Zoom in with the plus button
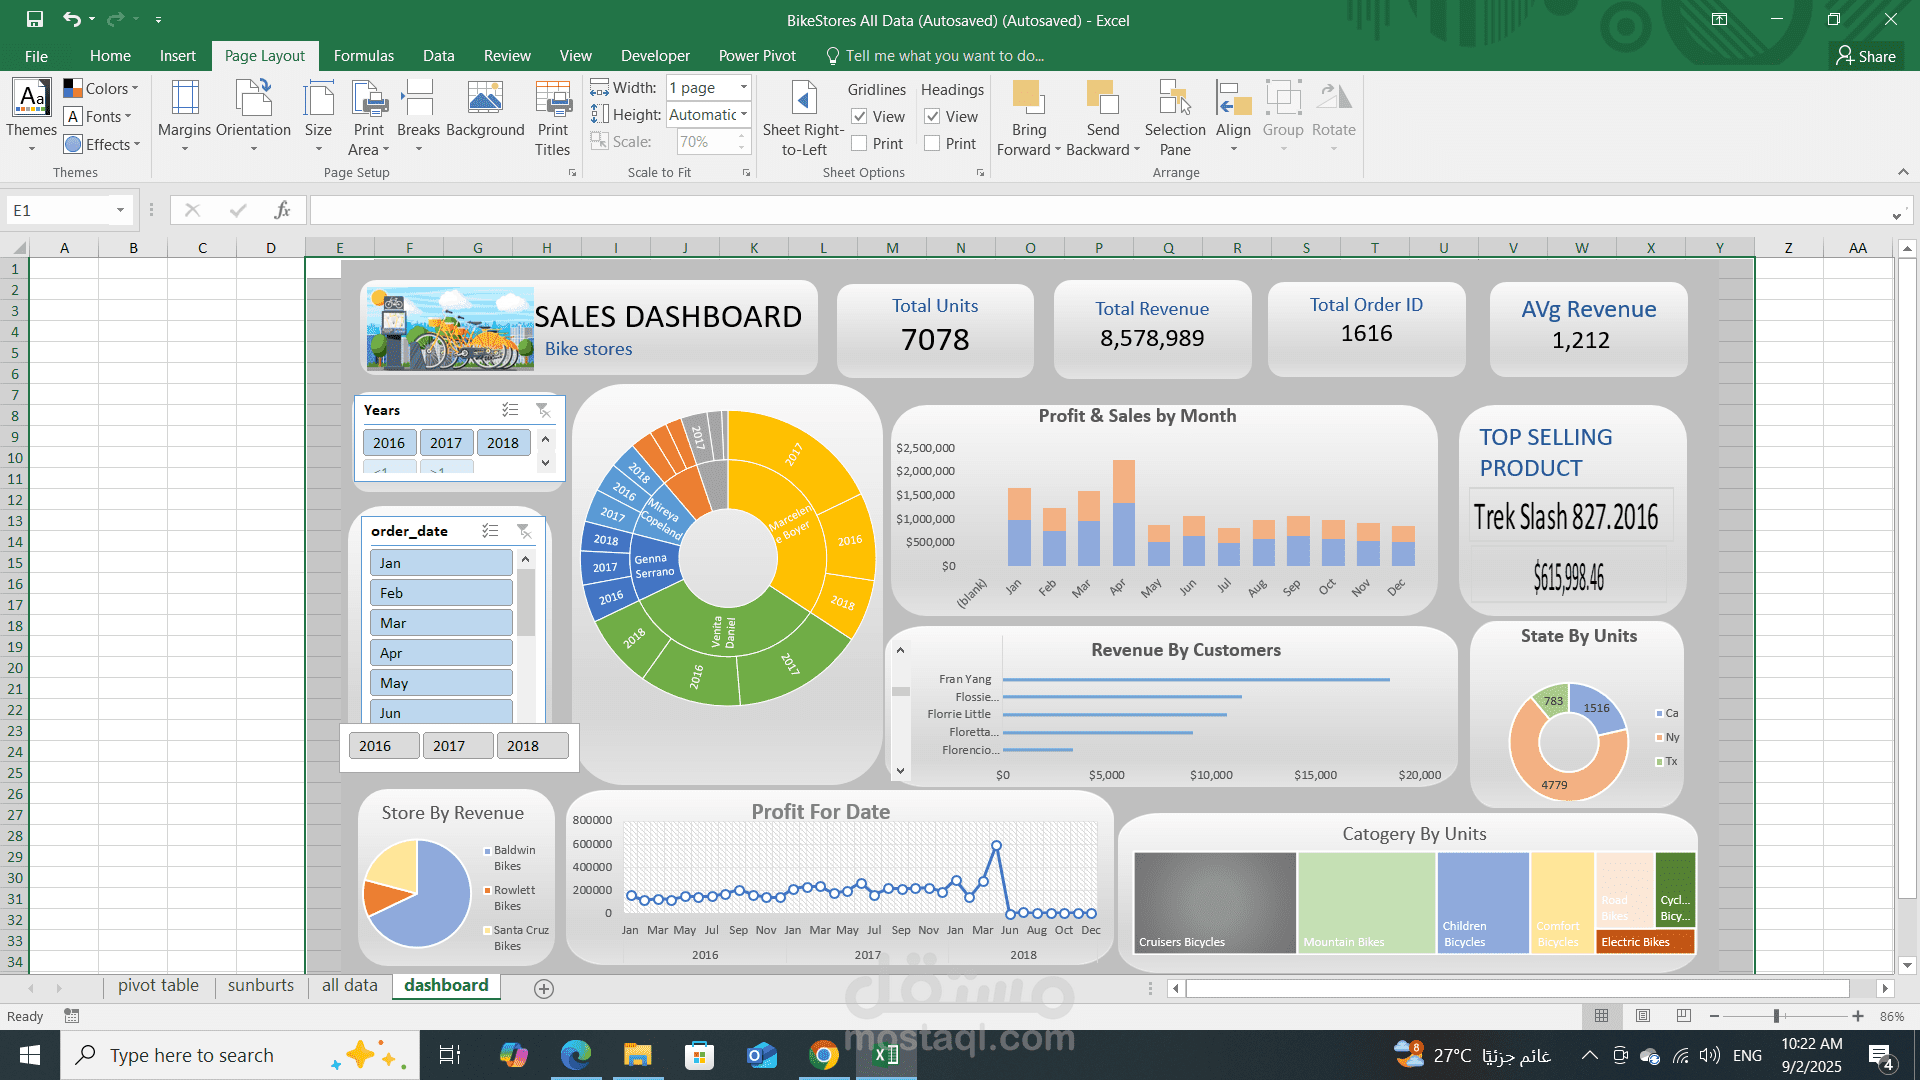The height and width of the screenshot is (1080, 1920). 1858,1016
